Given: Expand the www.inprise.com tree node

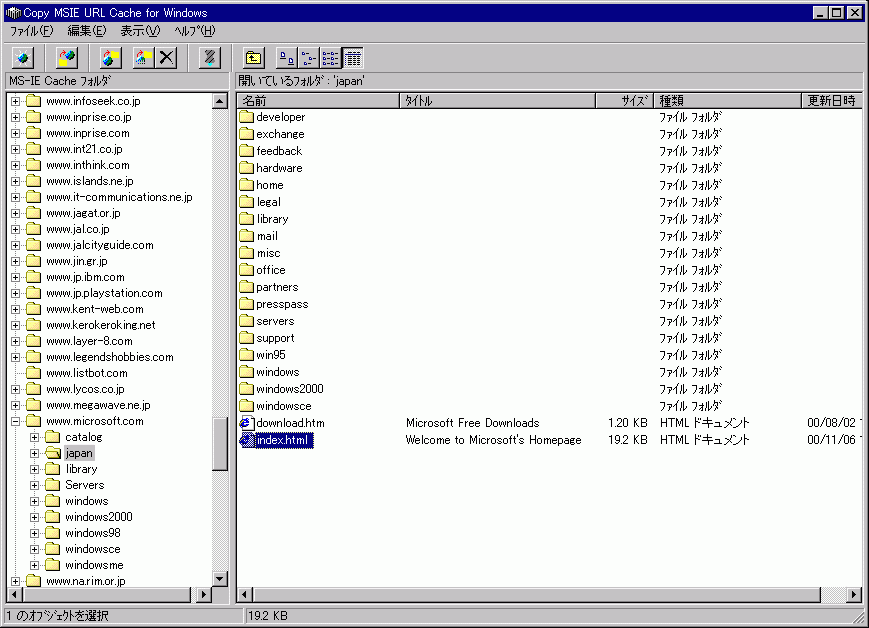Looking at the screenshot, I should click(x=16, y=134).
